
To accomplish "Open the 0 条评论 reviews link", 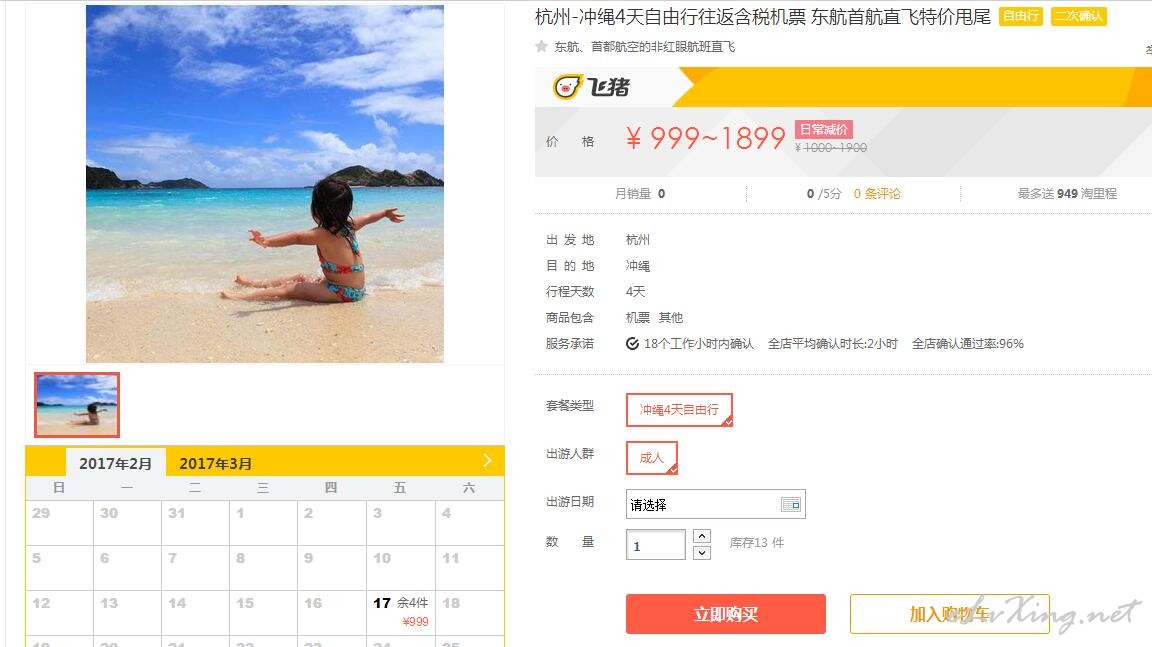I will pos(876,194).
